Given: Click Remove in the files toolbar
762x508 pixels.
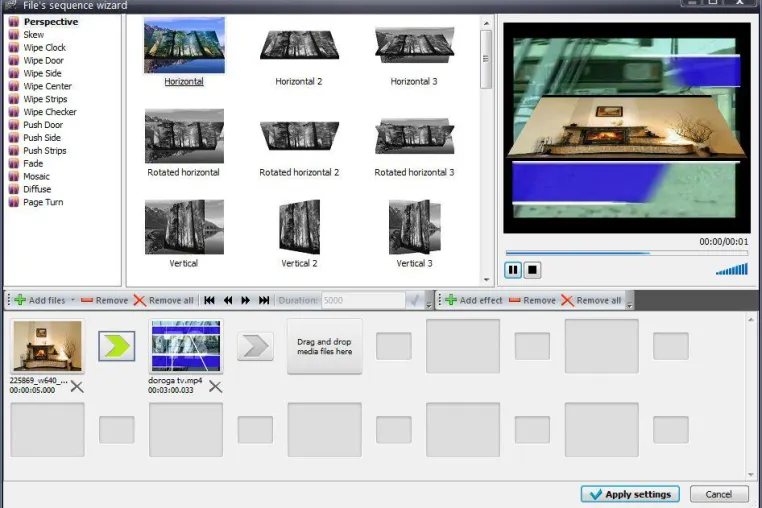Looking at the screenshot, I should click(104, 300).
